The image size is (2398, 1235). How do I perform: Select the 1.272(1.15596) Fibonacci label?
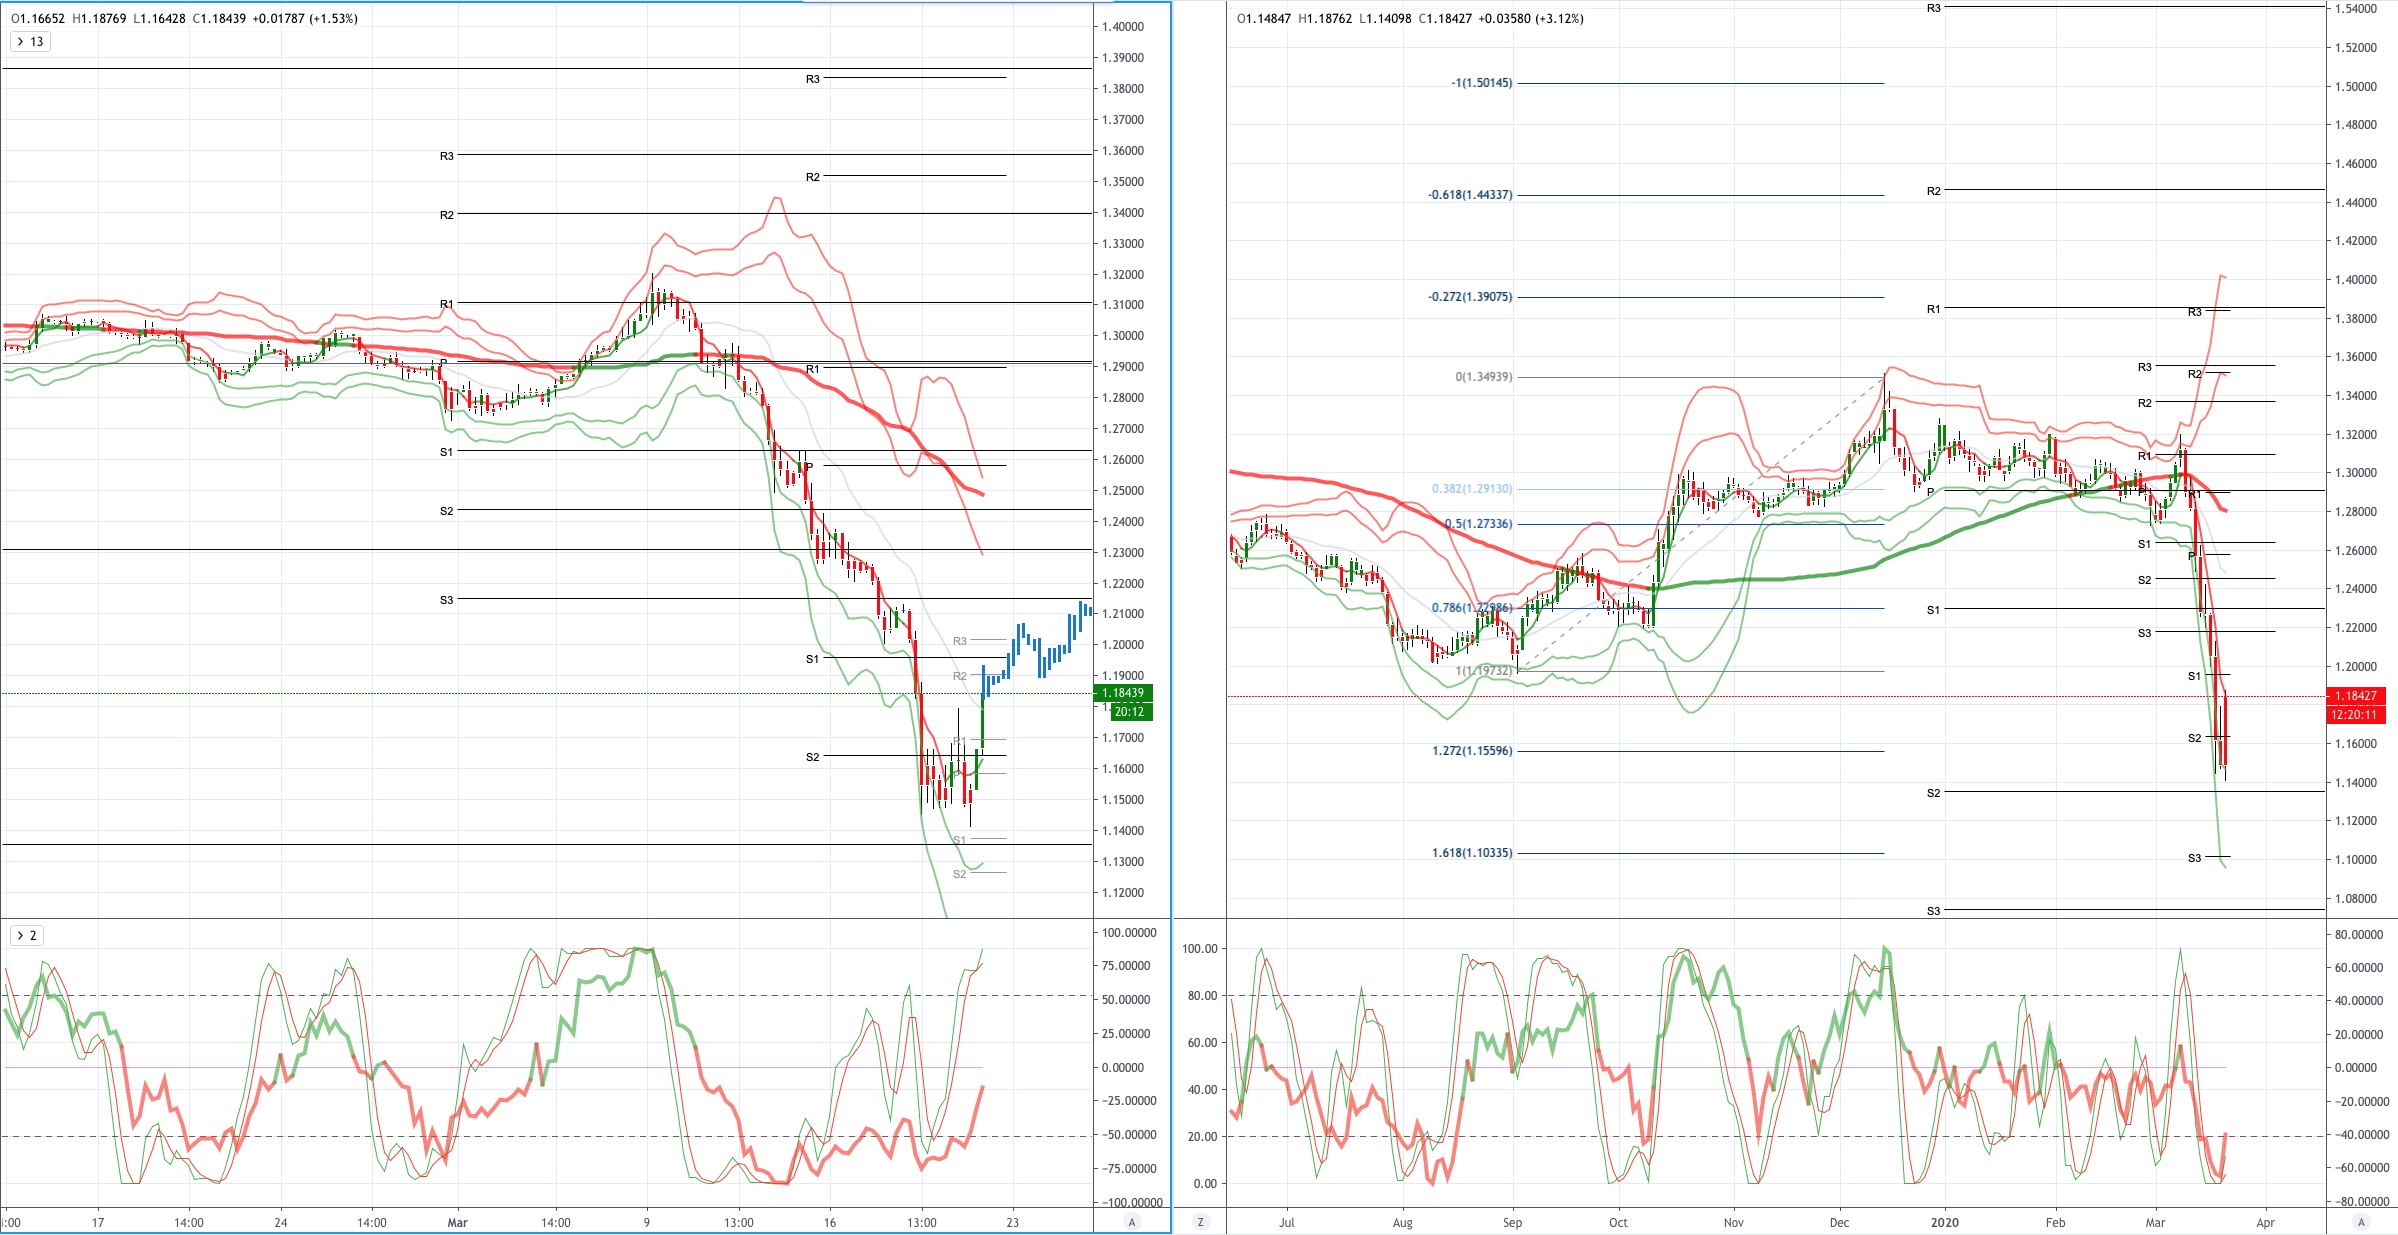click(x=1472, y=751)
